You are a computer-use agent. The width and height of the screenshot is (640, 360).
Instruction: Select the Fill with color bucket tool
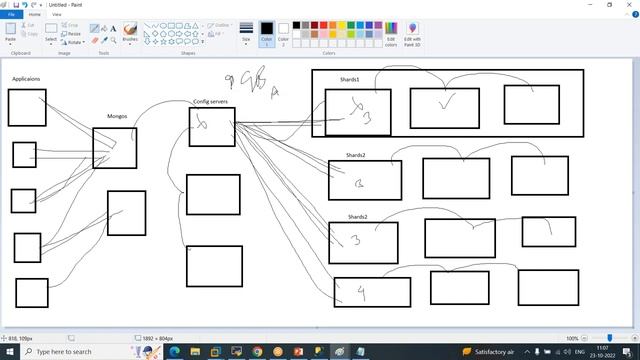click(104, 28)
